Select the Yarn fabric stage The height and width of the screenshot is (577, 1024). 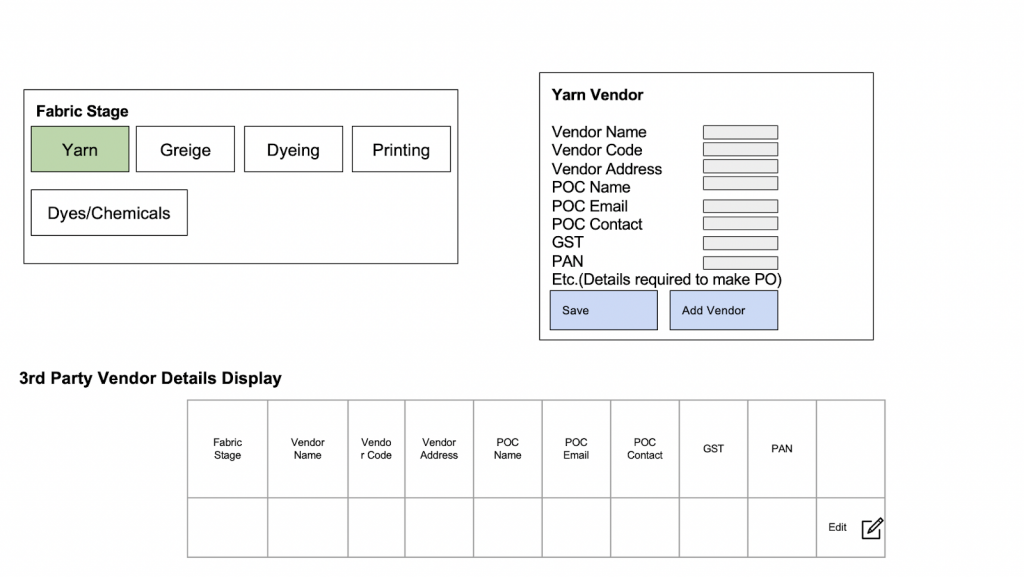pos(80,149)
